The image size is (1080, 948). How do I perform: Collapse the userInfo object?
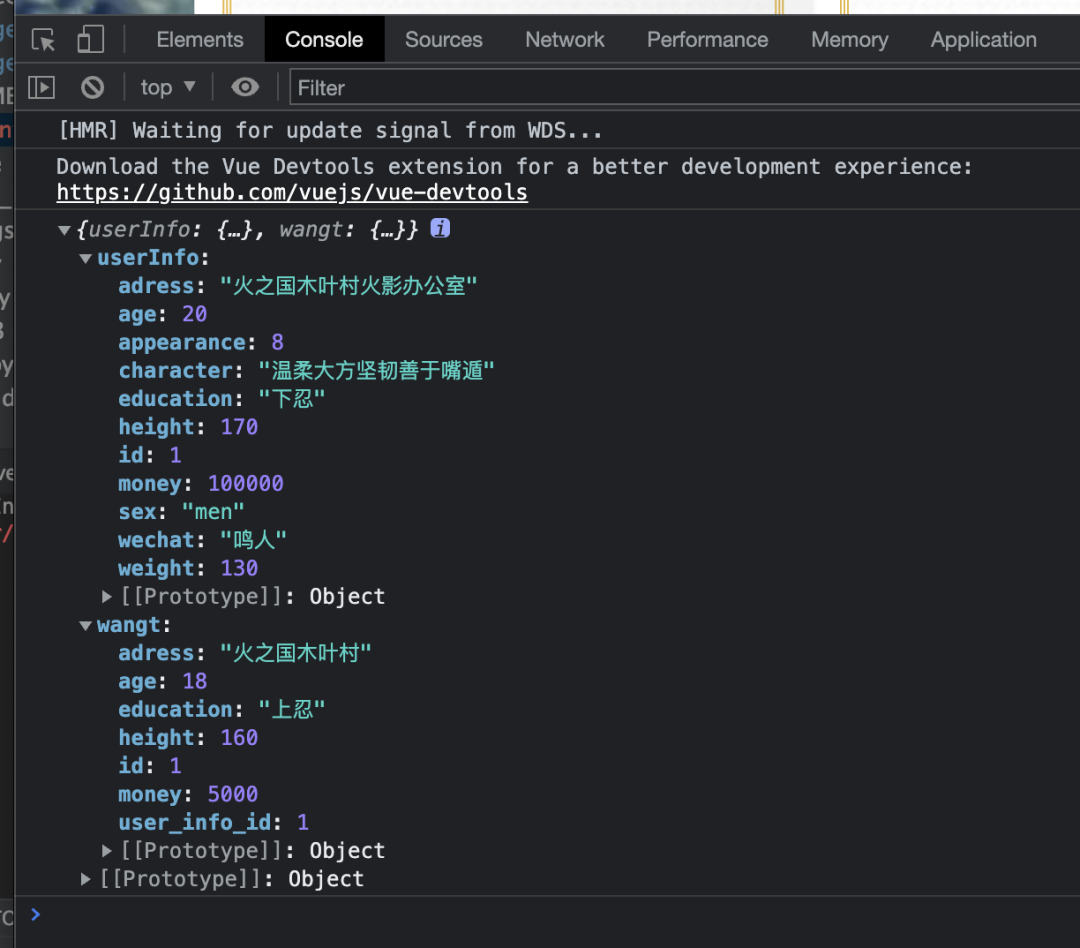[85, 258]
